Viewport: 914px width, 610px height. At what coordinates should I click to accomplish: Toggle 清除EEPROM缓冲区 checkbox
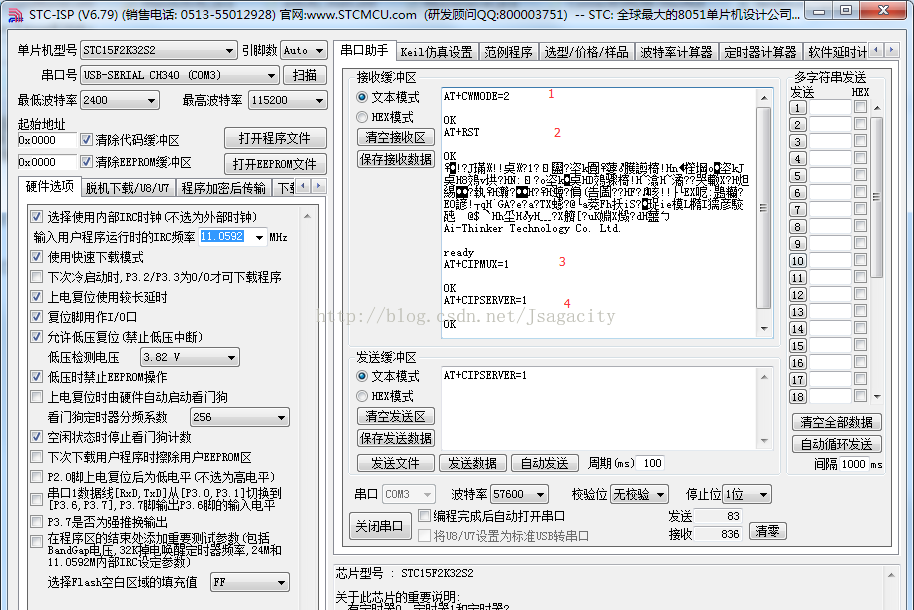point(86,162)
